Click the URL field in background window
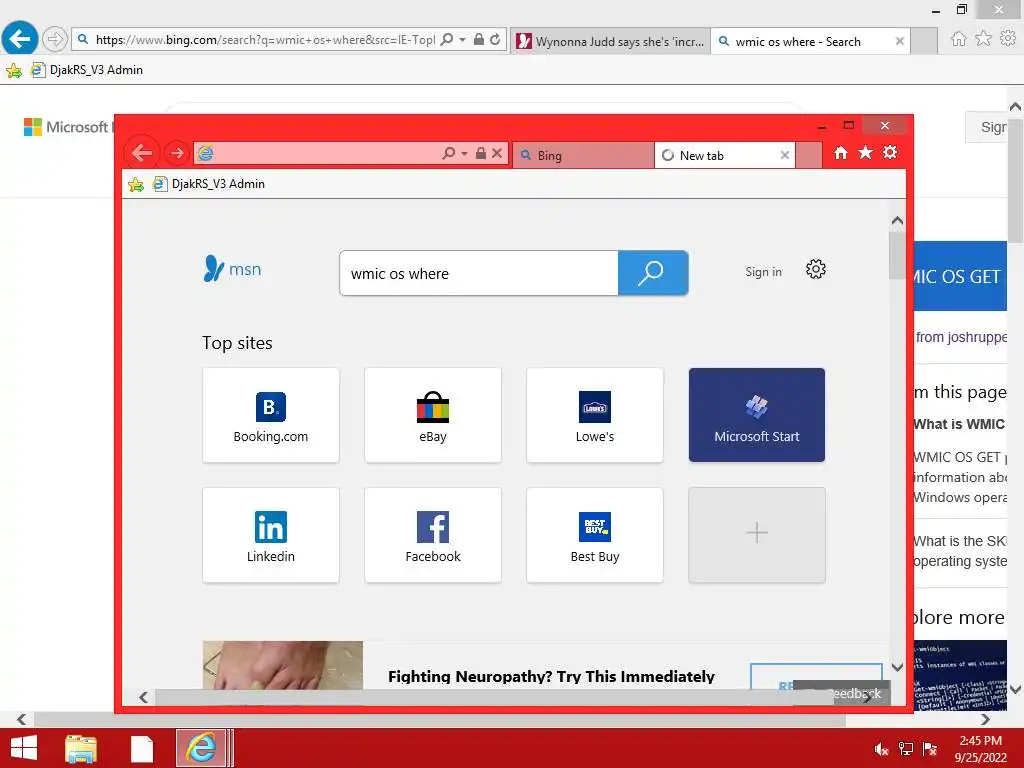Viewport: 1024px width, 768px height. [x=264, y=40]
